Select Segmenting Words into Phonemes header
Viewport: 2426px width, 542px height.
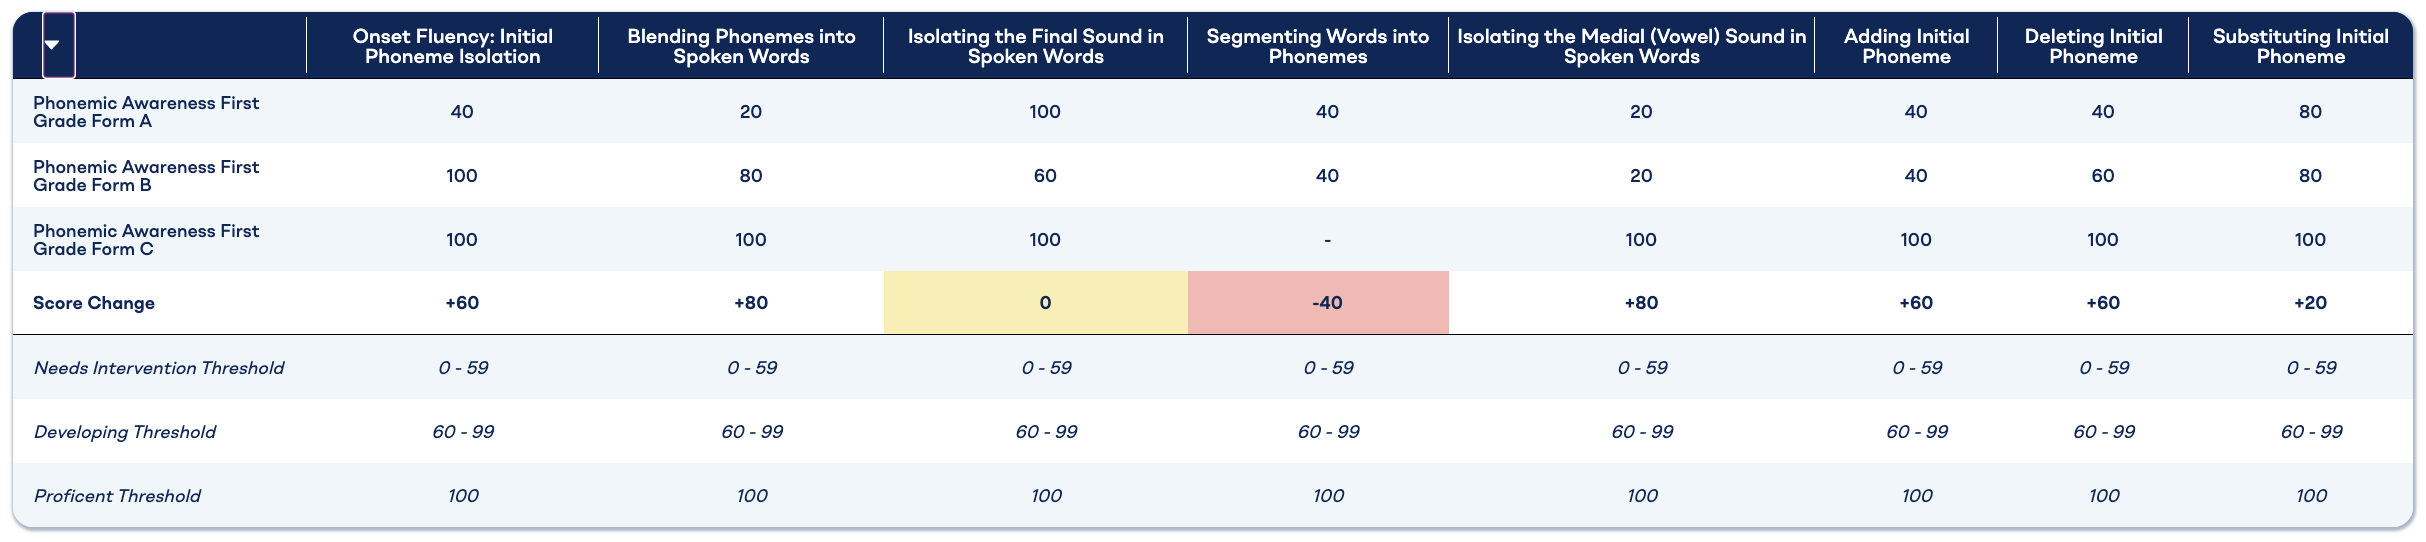pos(1317,46)
